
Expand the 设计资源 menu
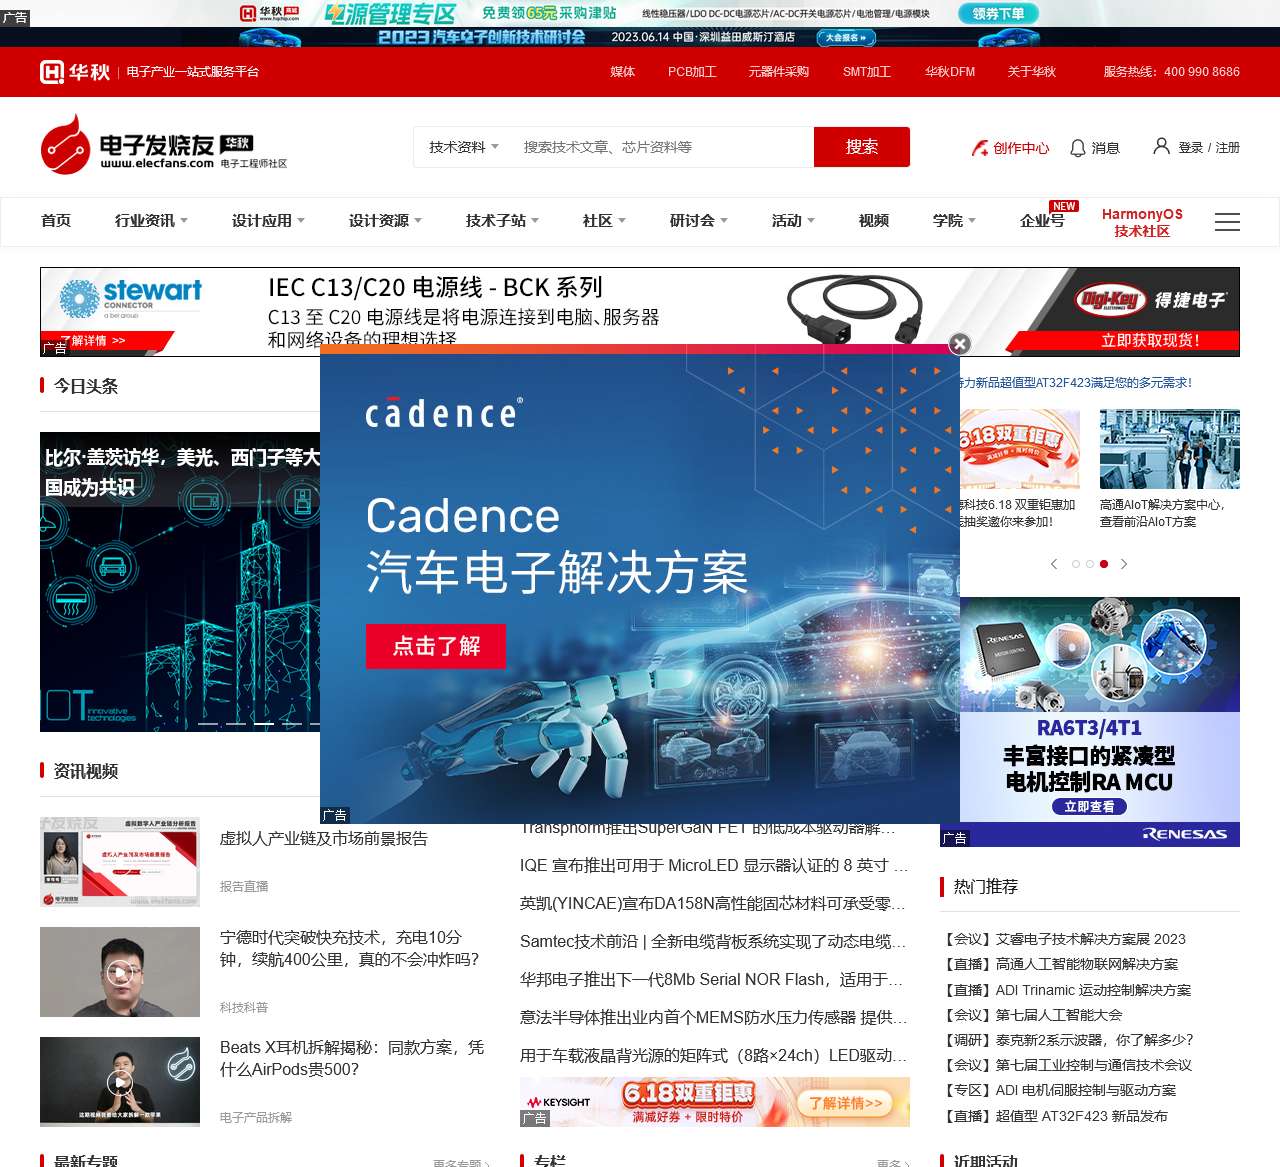pos(385,221)
